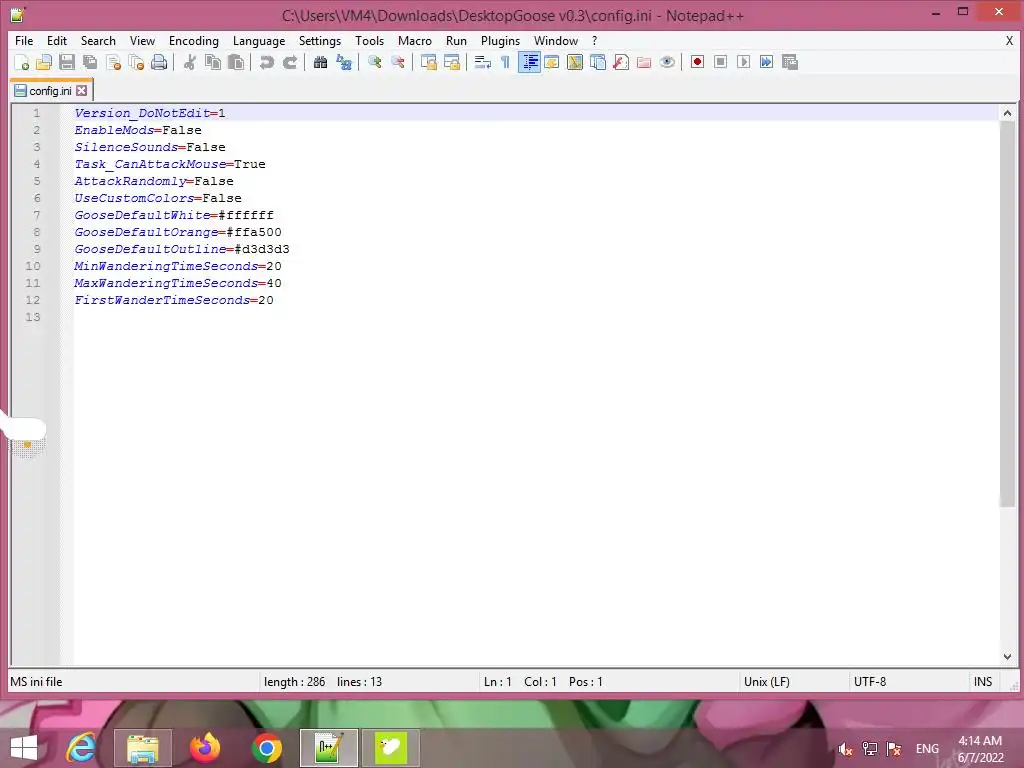The width and height of the screenshot is (1024, 768).
Task: Print the document via toolbar icon
Action: 159,62
